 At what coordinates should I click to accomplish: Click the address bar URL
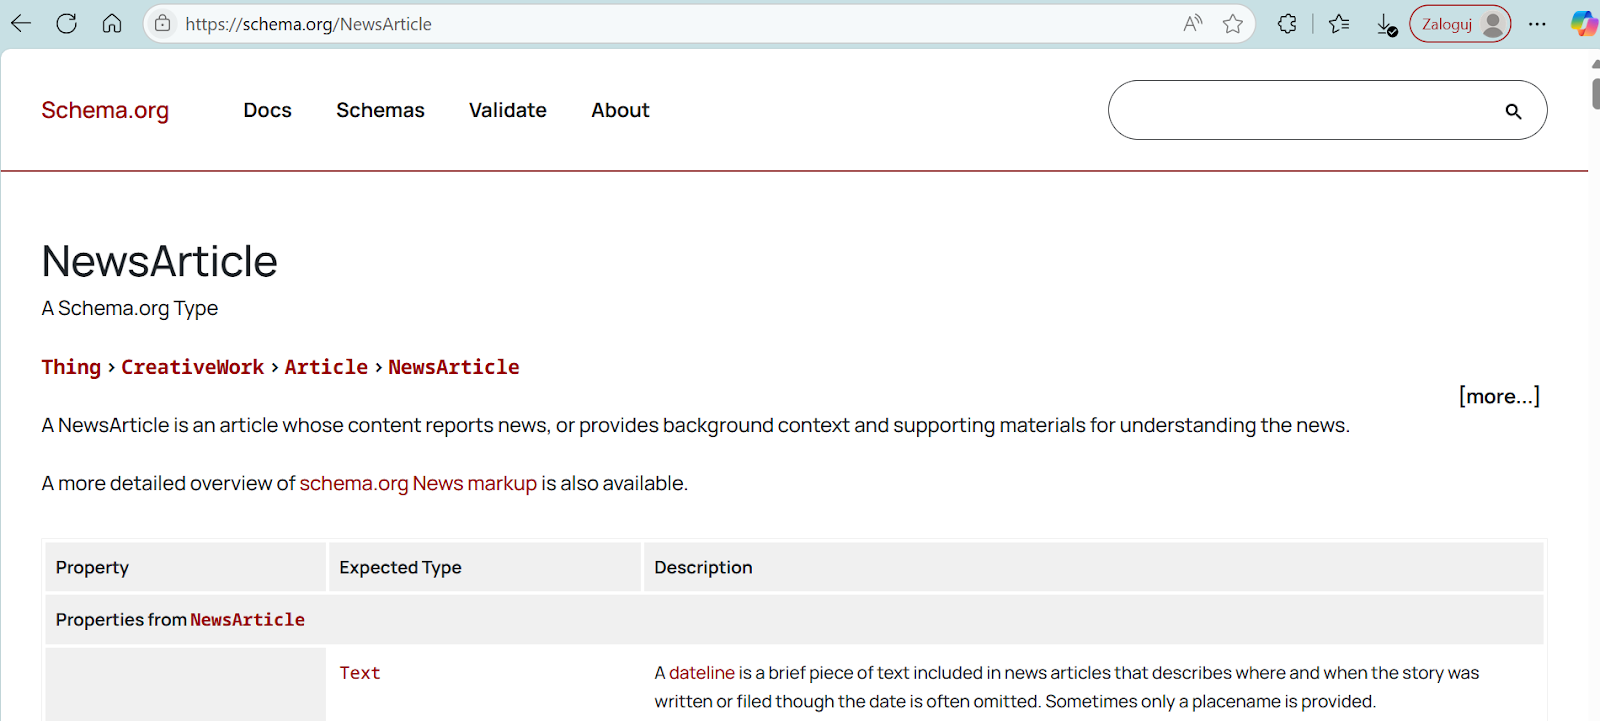coord(308,24)
